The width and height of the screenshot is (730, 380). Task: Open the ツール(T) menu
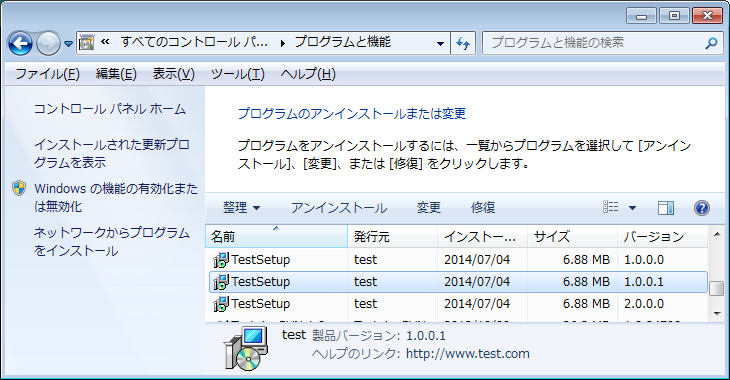(237, 74)
